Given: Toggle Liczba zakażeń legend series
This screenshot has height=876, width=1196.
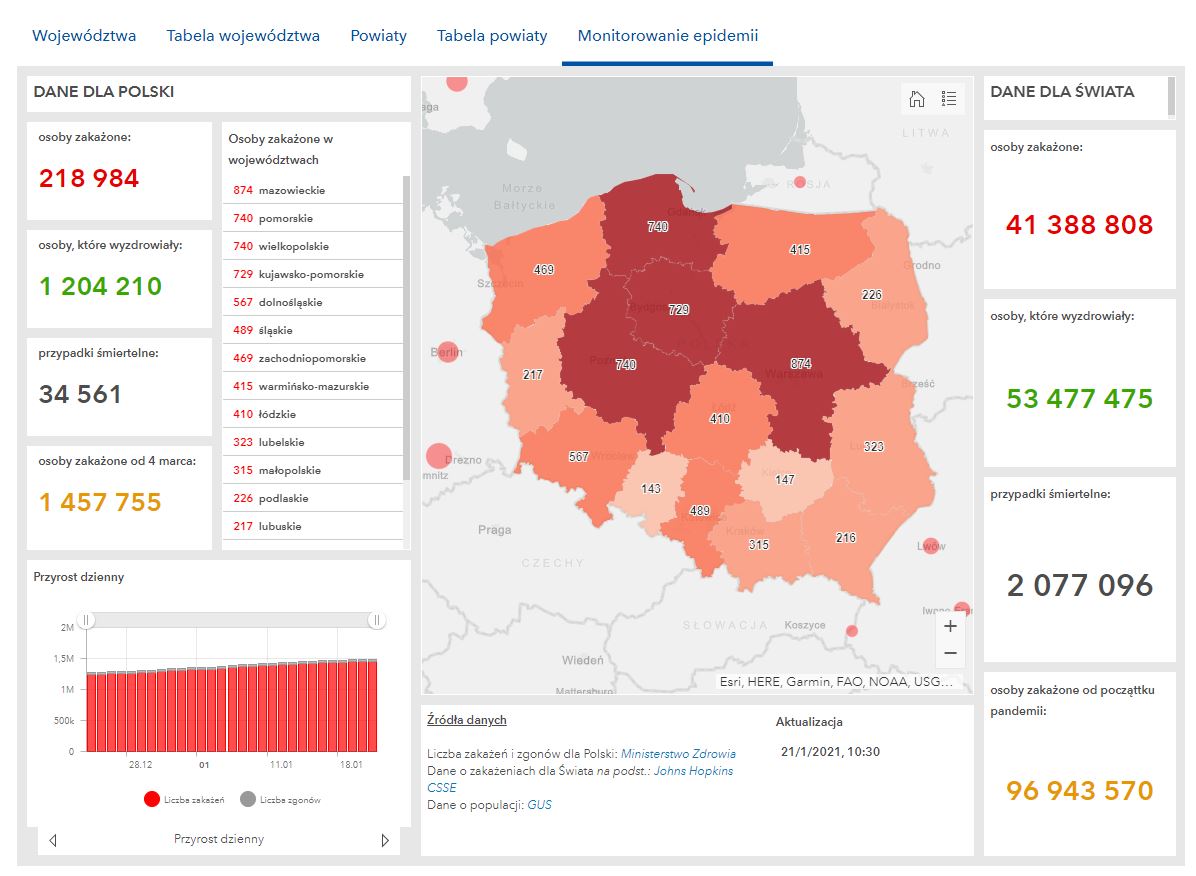Looking at the screenshot, I should [186, 799].
